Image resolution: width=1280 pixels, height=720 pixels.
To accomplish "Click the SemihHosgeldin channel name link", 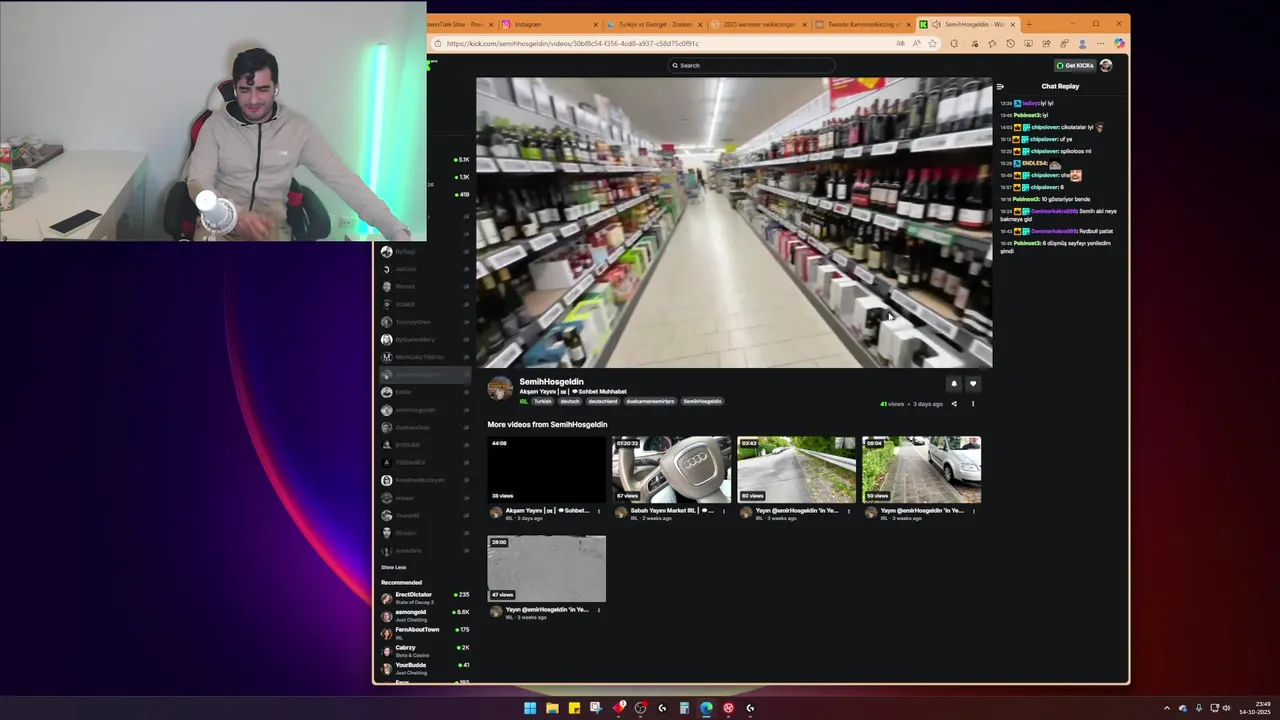I will pos(551,381).
